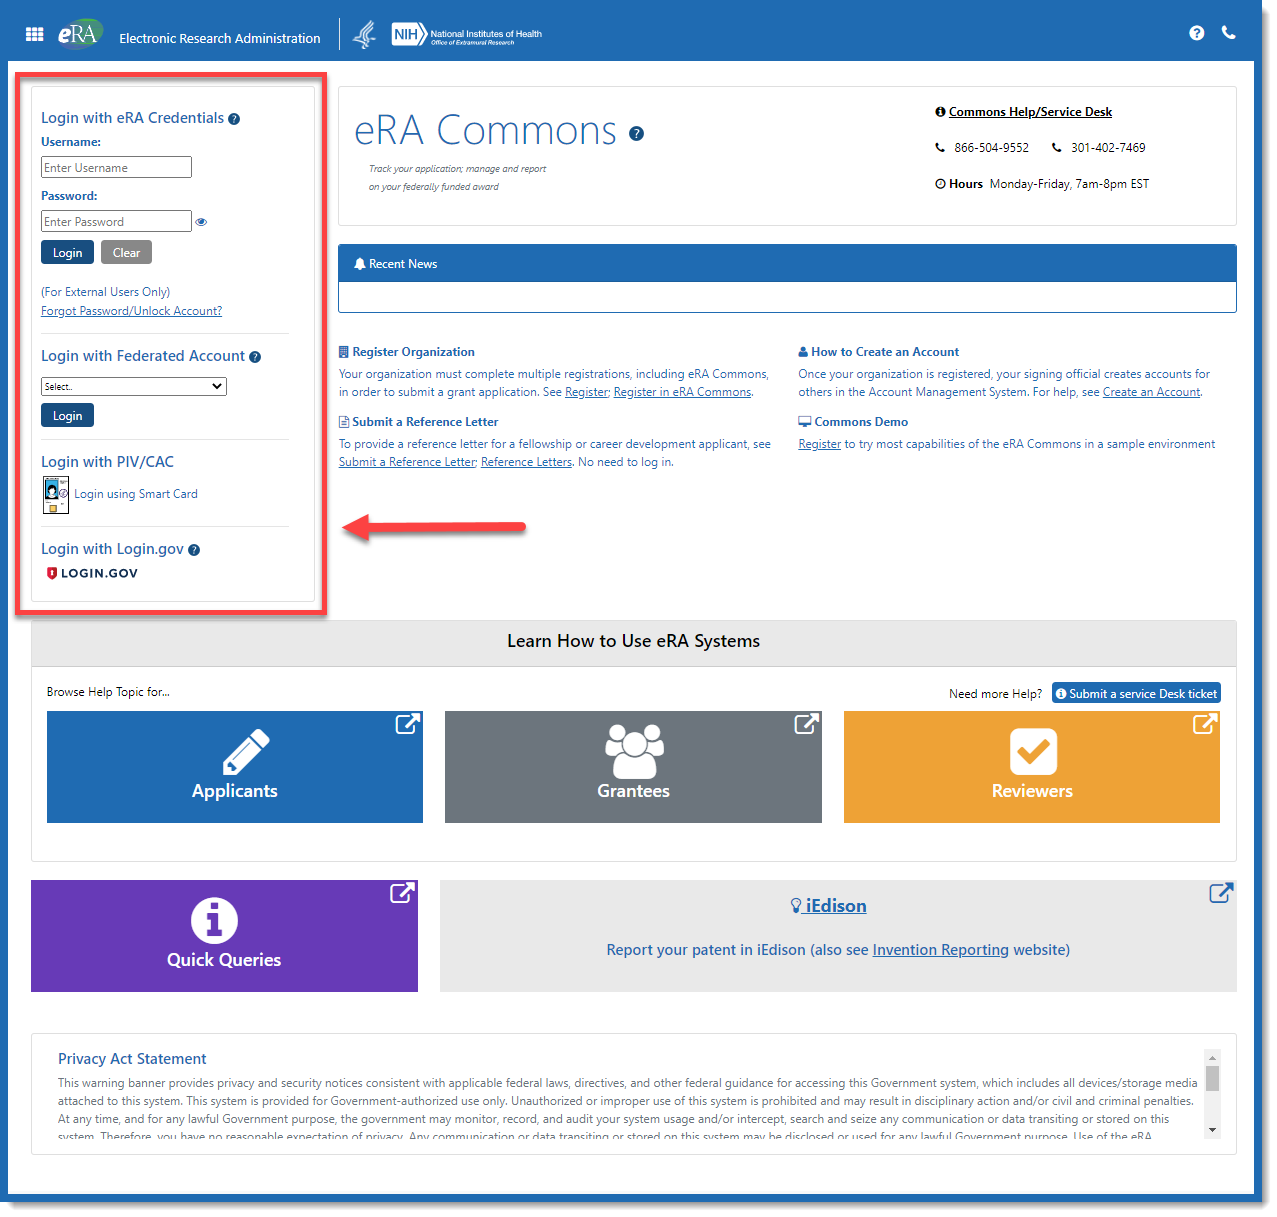Click the Applicants pencil icon
1277x1217 pixels.
click(246, 752)
